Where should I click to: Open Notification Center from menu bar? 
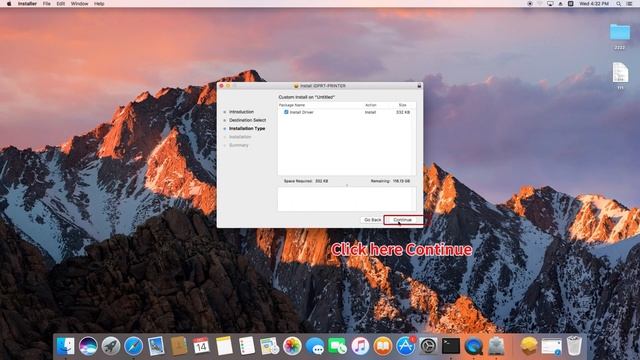[x=629, y=4]
